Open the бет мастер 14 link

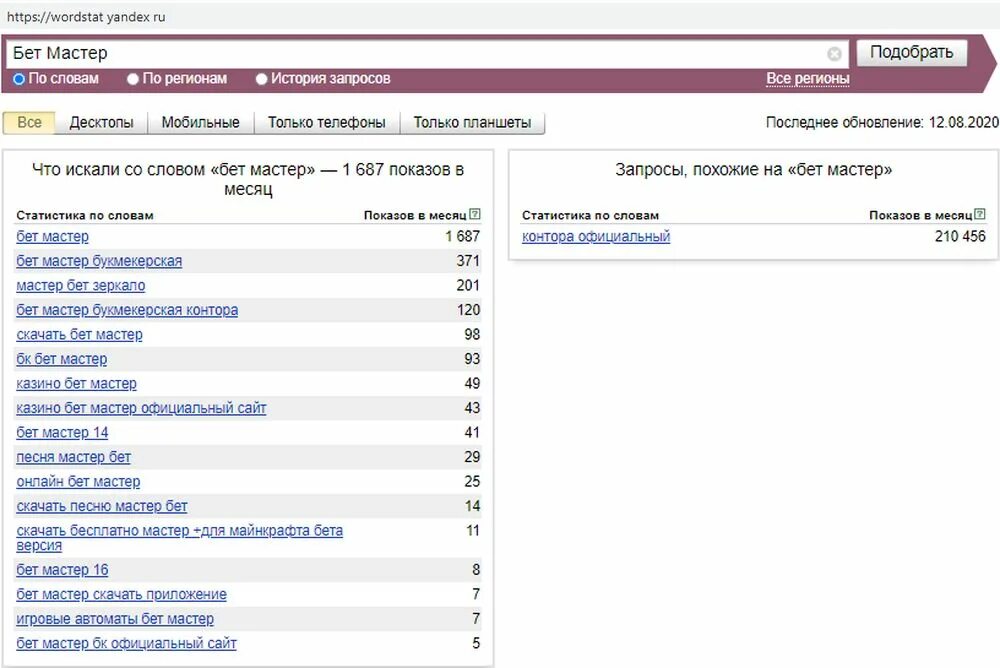pos(62,433)
